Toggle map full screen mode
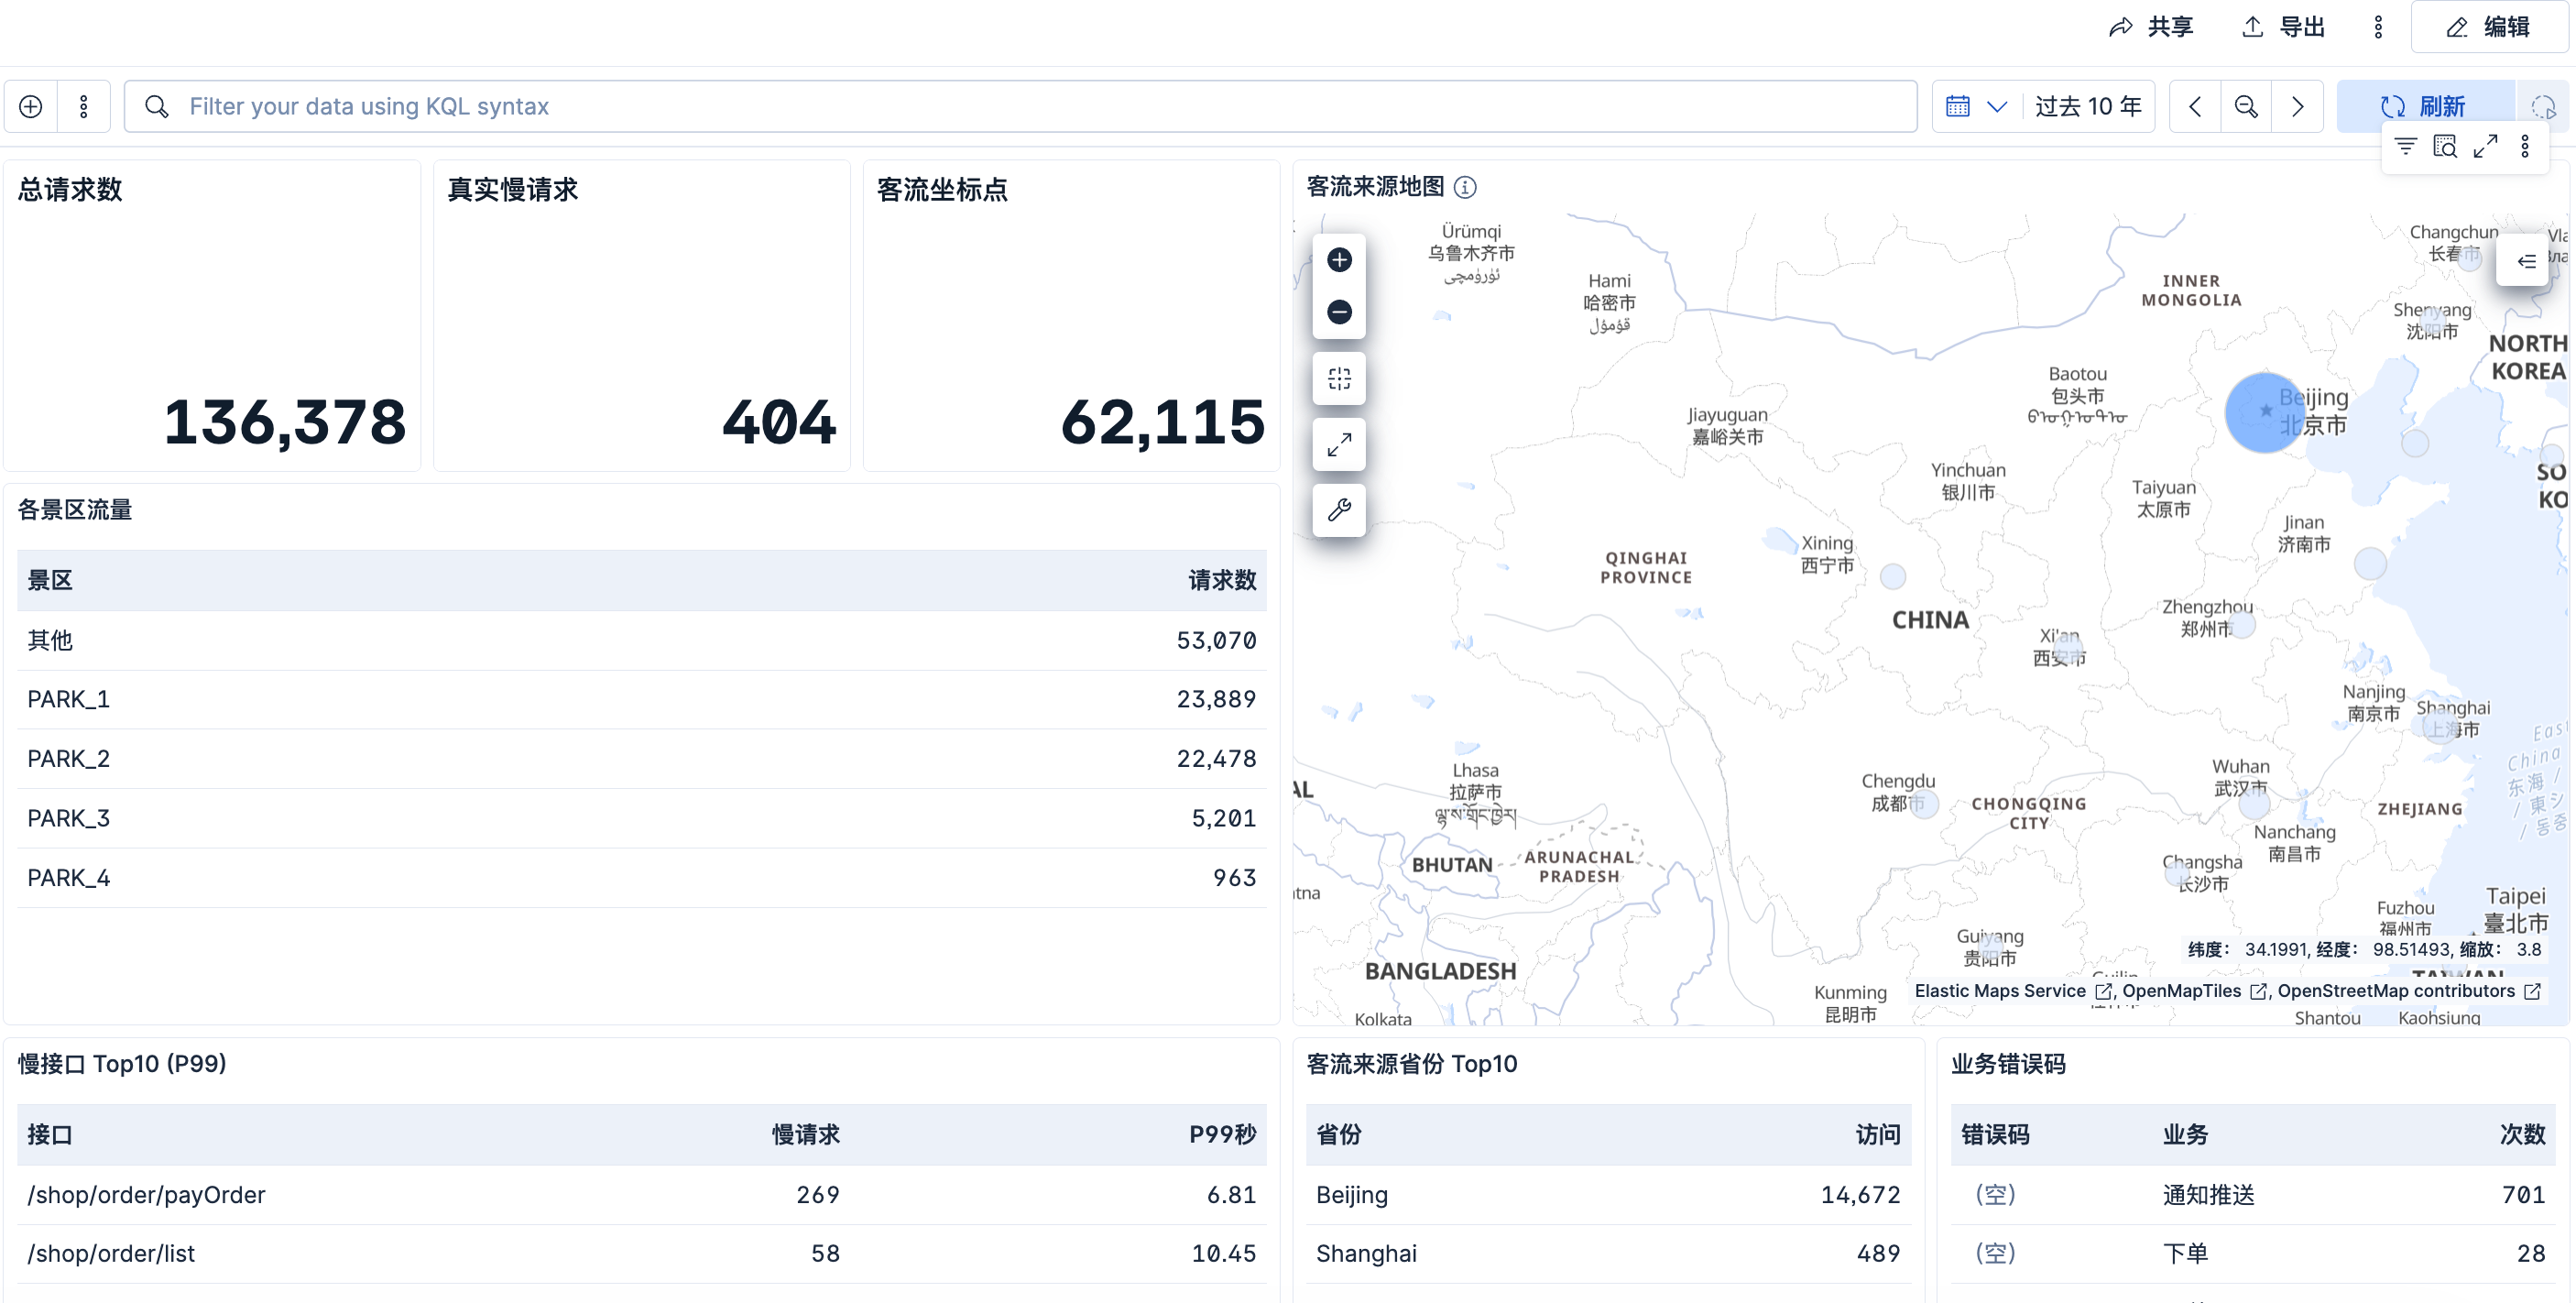Viewport: 2576px width, 1303px height. pos(1339,444)
